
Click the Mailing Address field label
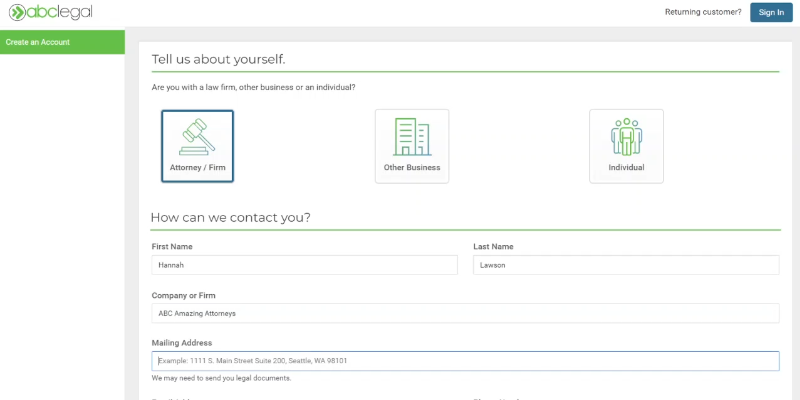182,343
